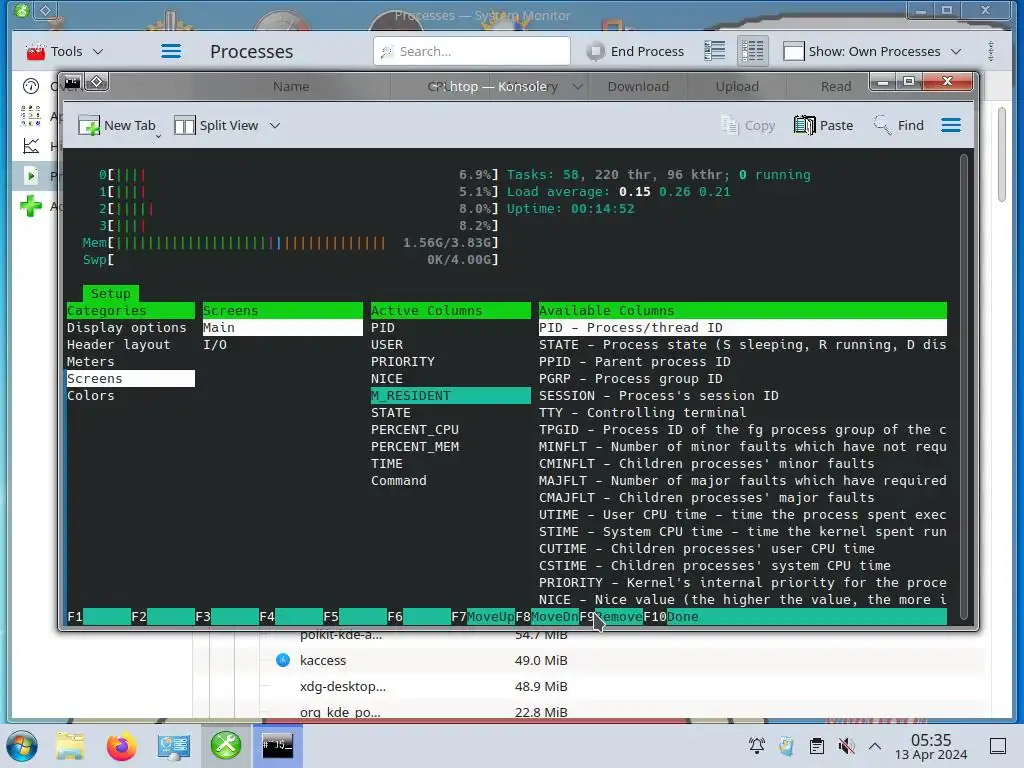Image resolution: width=1024 pixels, height=768 pixels.
Task: Select Command in Active Columns
Action: pos(451,481)
